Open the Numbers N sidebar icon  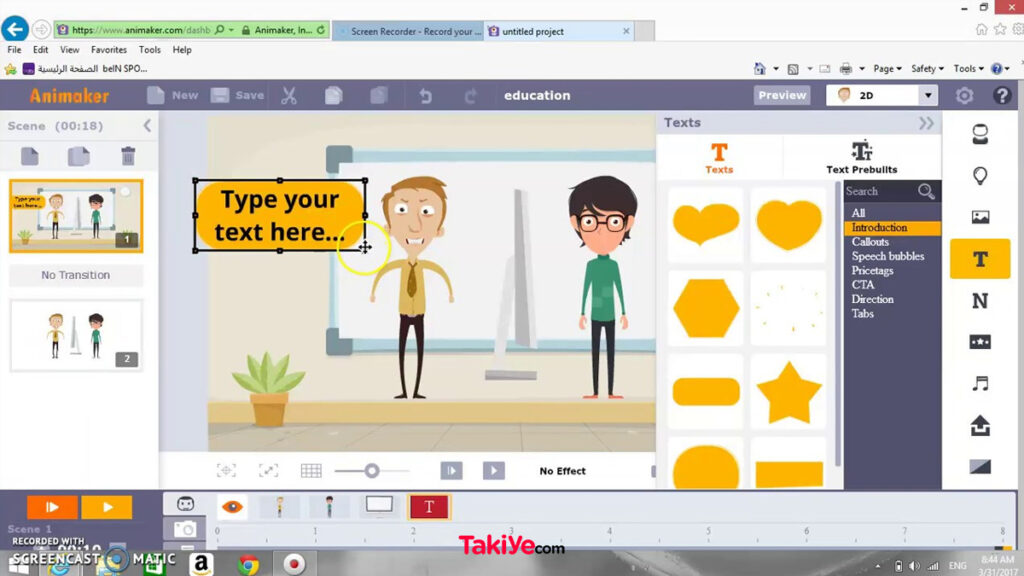(980, 301)
